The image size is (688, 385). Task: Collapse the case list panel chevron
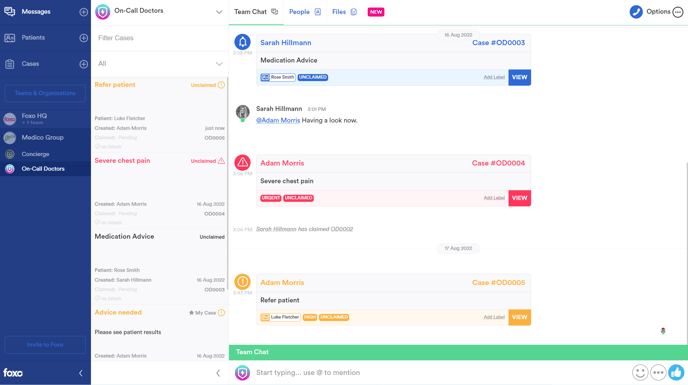click(x=218, y=373)
